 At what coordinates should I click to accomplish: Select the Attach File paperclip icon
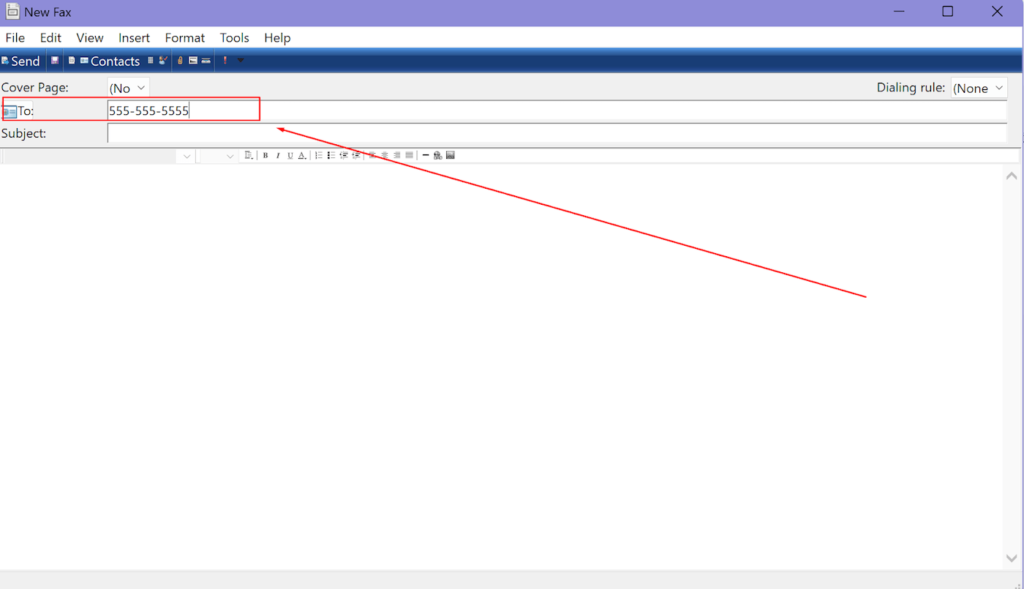[180, 60]
